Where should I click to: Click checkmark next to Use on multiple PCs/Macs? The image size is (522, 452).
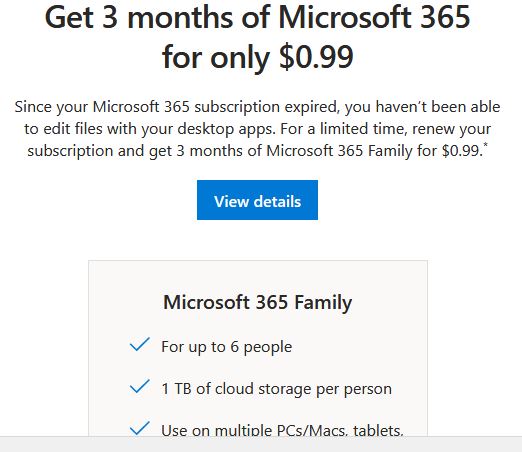(140, 428)
